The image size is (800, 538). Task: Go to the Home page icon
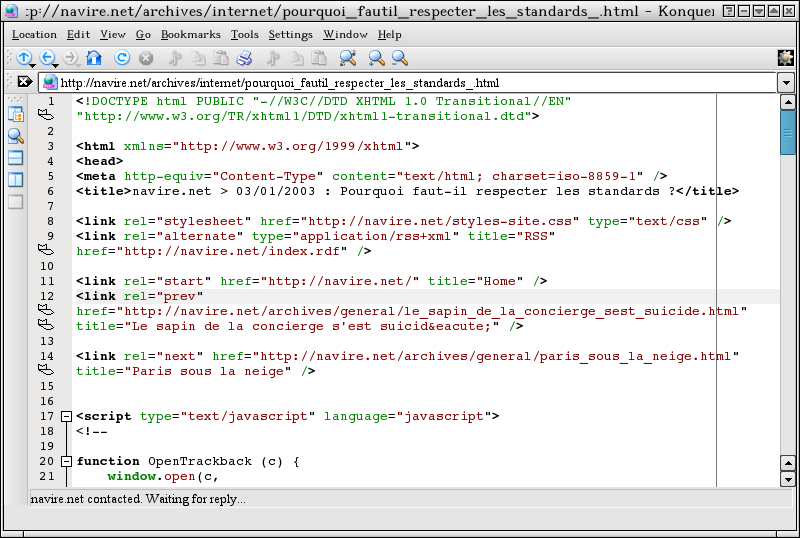point(94,58)
